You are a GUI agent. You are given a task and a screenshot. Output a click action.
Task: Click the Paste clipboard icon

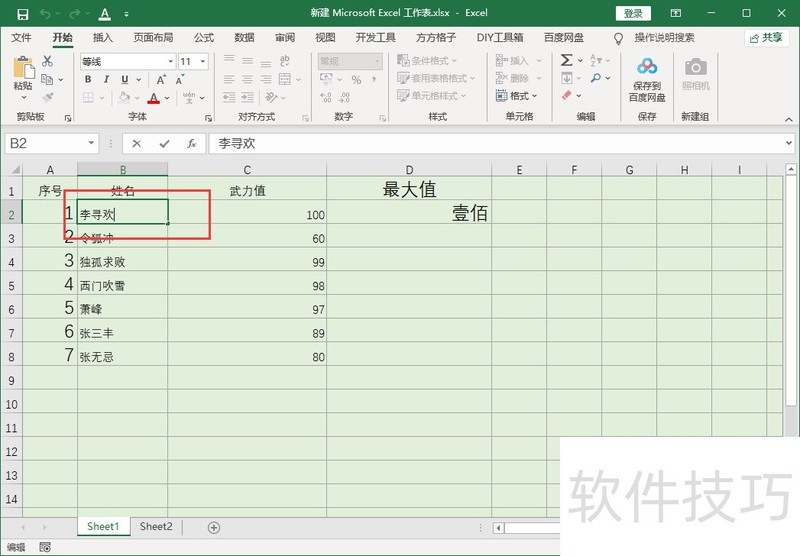pos(23,68)
